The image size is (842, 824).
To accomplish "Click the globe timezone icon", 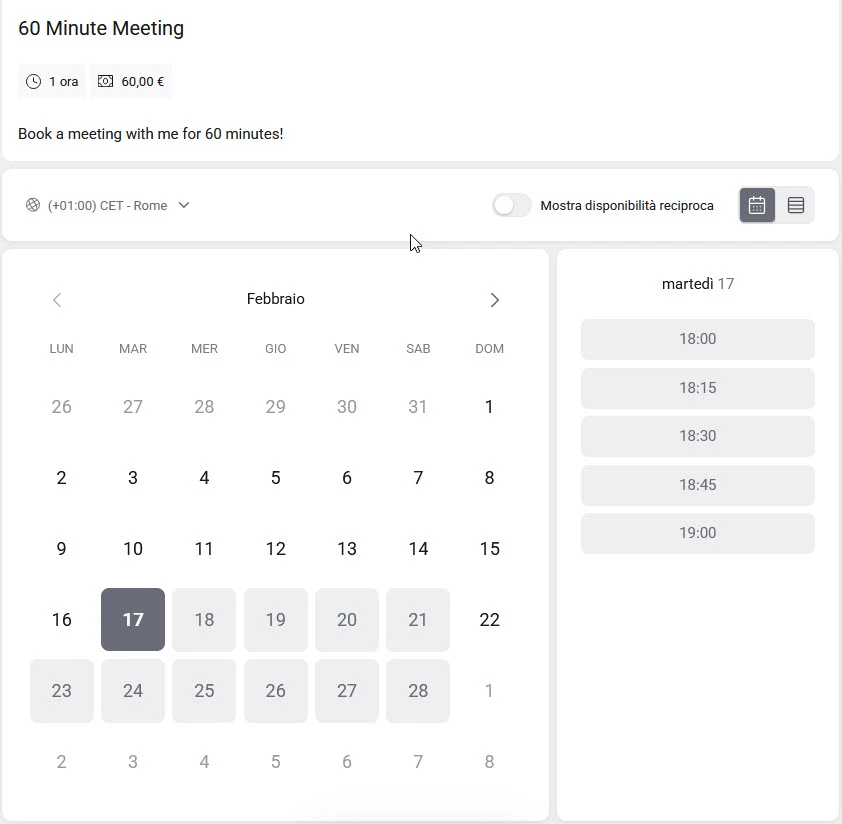I will pos(33,205).
